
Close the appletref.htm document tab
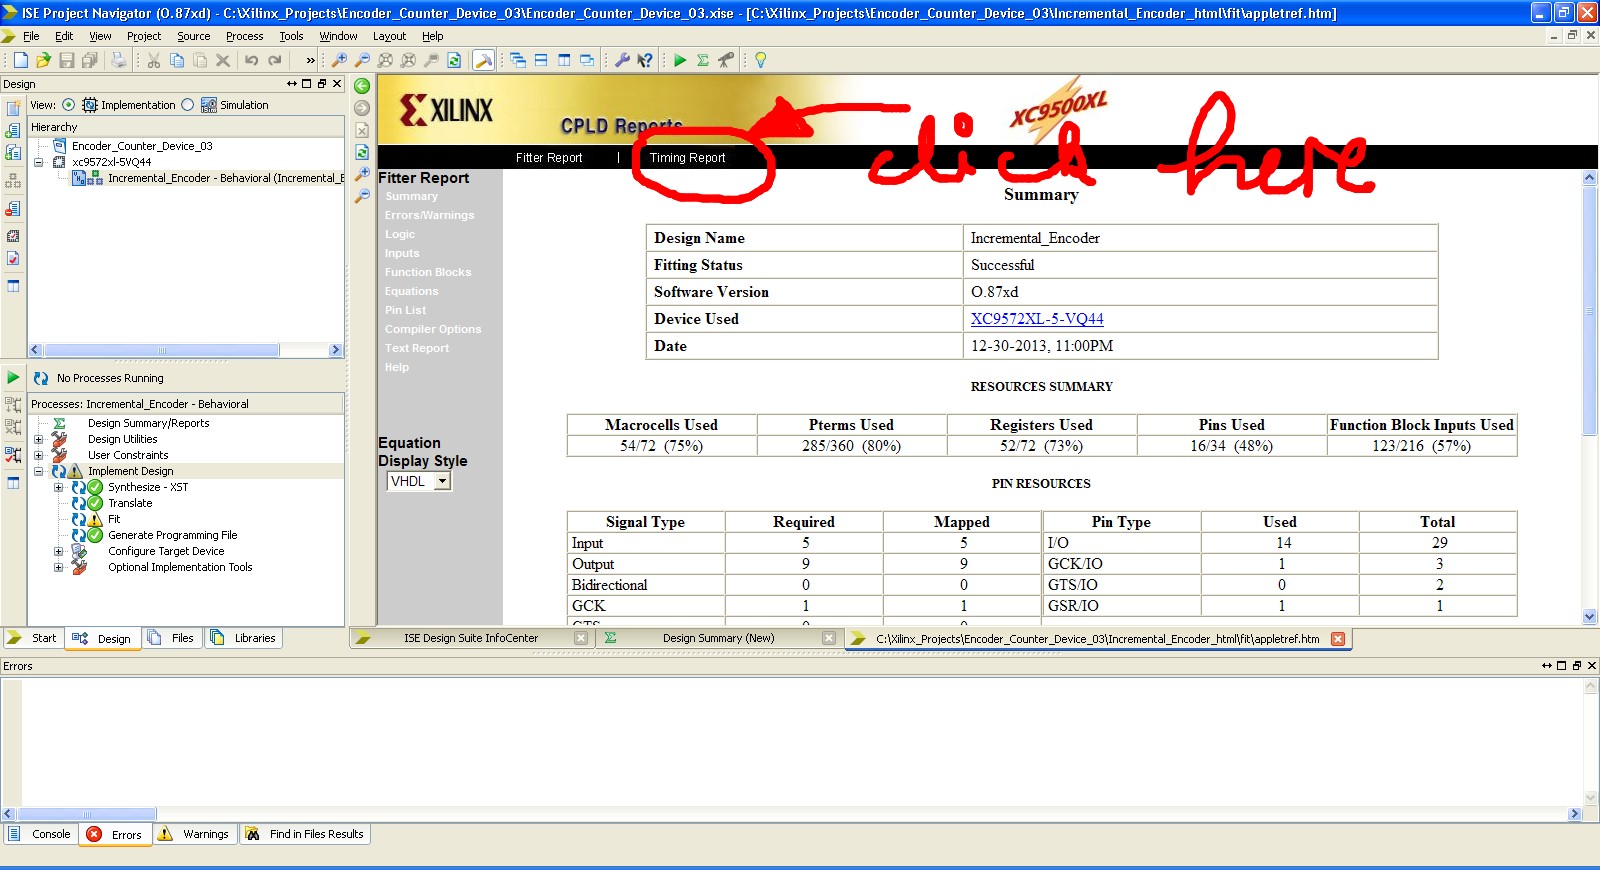click(1338, 639)
